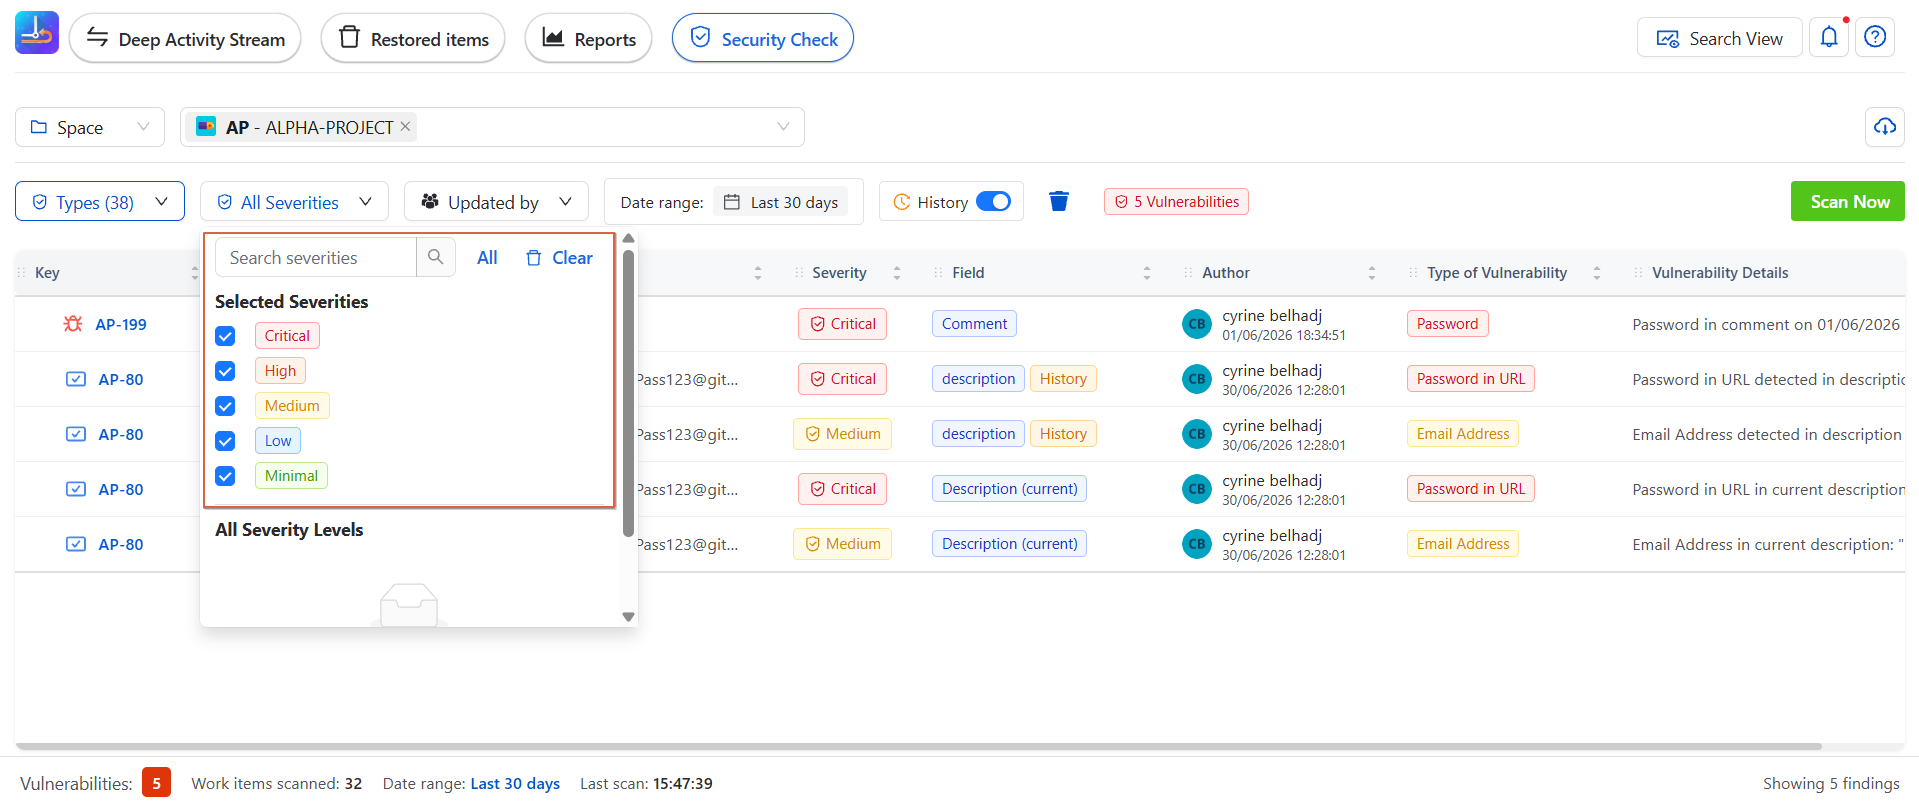Screen dimensions: 1919x804
Task: Uncheck the Medium severity checkbox
Action: [225, 406]
